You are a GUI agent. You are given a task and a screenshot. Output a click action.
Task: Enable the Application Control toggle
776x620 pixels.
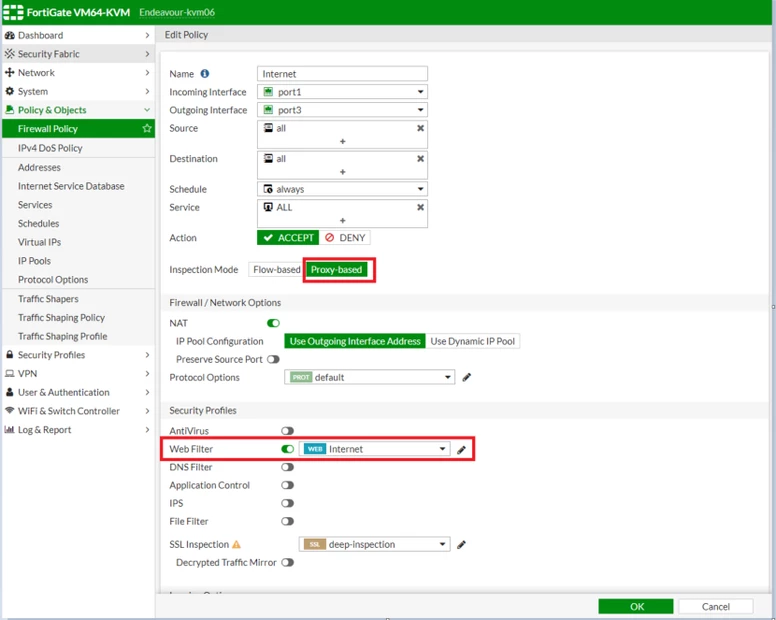click(x=288, y=485)
